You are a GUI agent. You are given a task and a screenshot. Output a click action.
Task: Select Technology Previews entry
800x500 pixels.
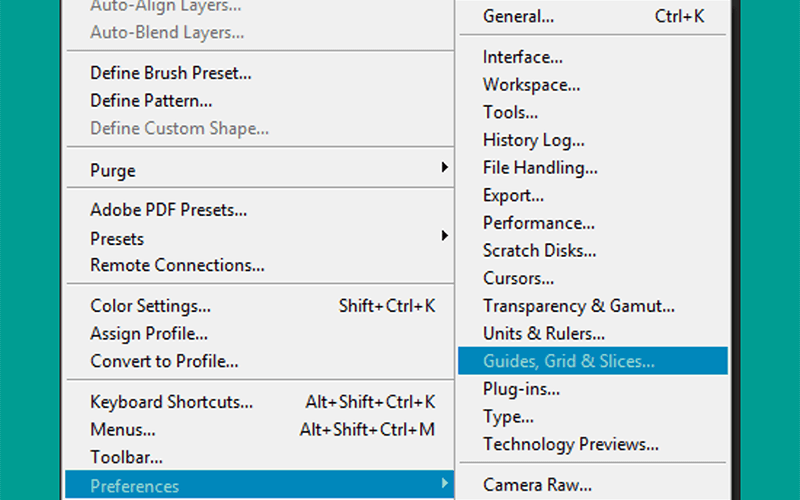point(593,444)
